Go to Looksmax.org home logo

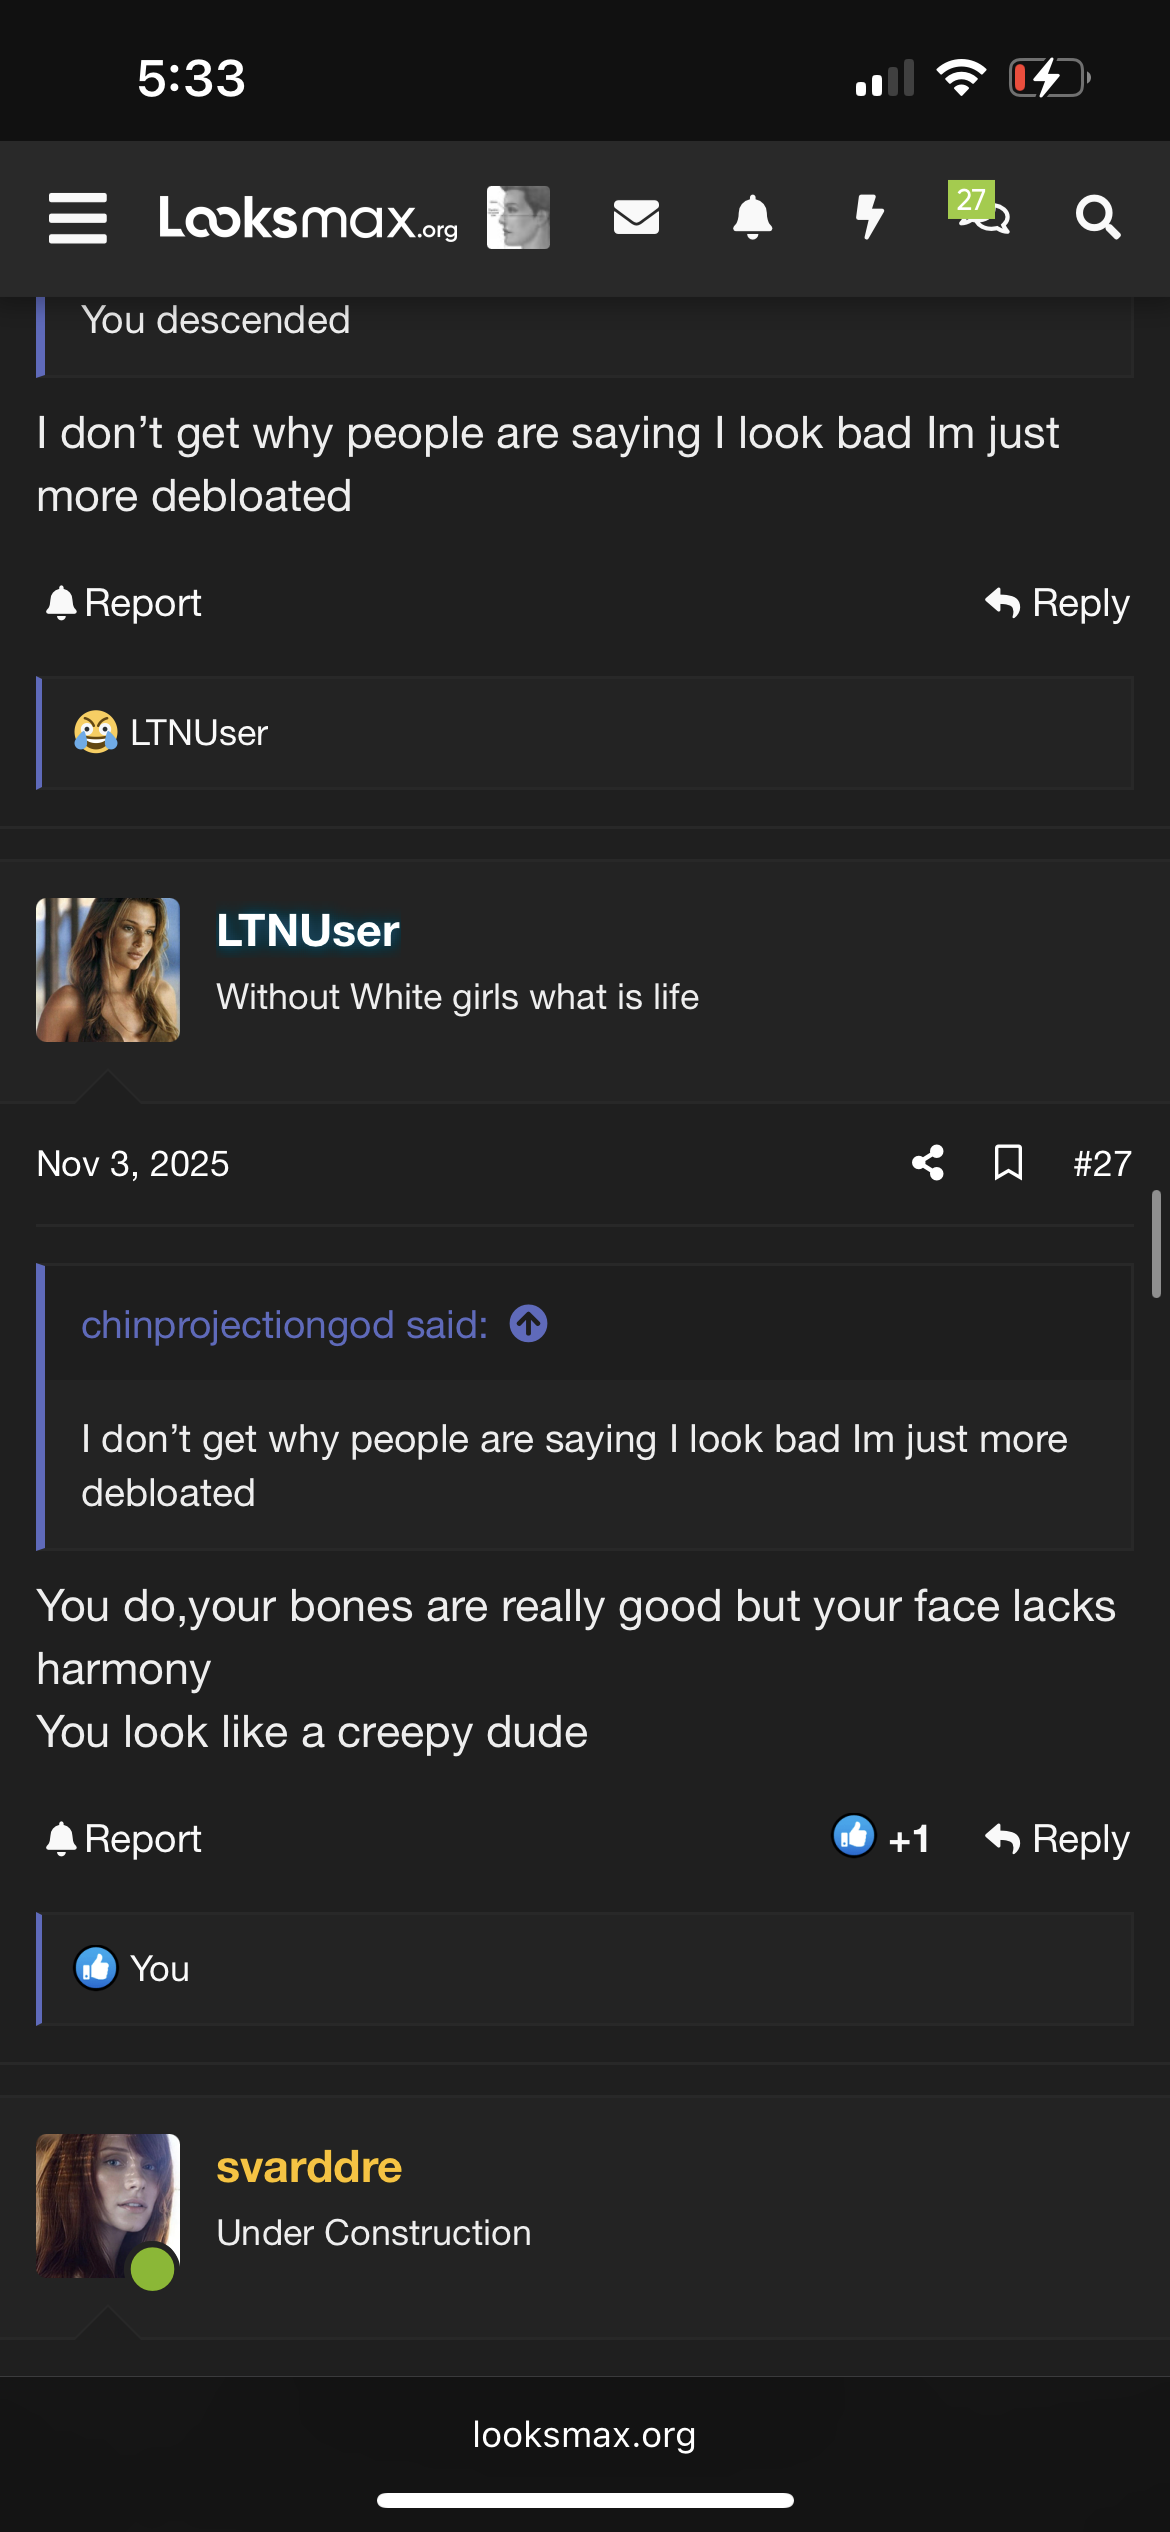click(308, 218)
